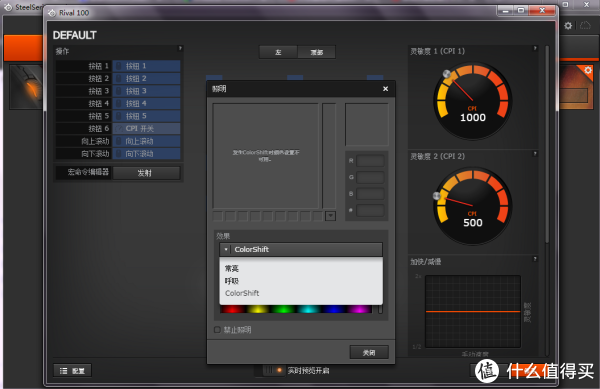The height and width of the screenshot is (389, 600).
Task: Click gear icon on the orange device thumbnail
Action: pyautogui.click(x=588, y=70)
